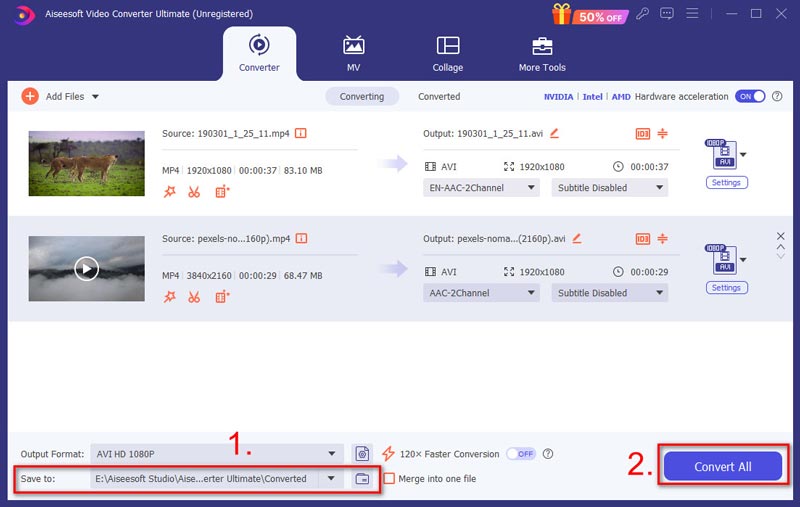This screenshot has width=800, height=507.
Task: Cut the pexels video with scissors icon
Action: [x=194, y=297]
